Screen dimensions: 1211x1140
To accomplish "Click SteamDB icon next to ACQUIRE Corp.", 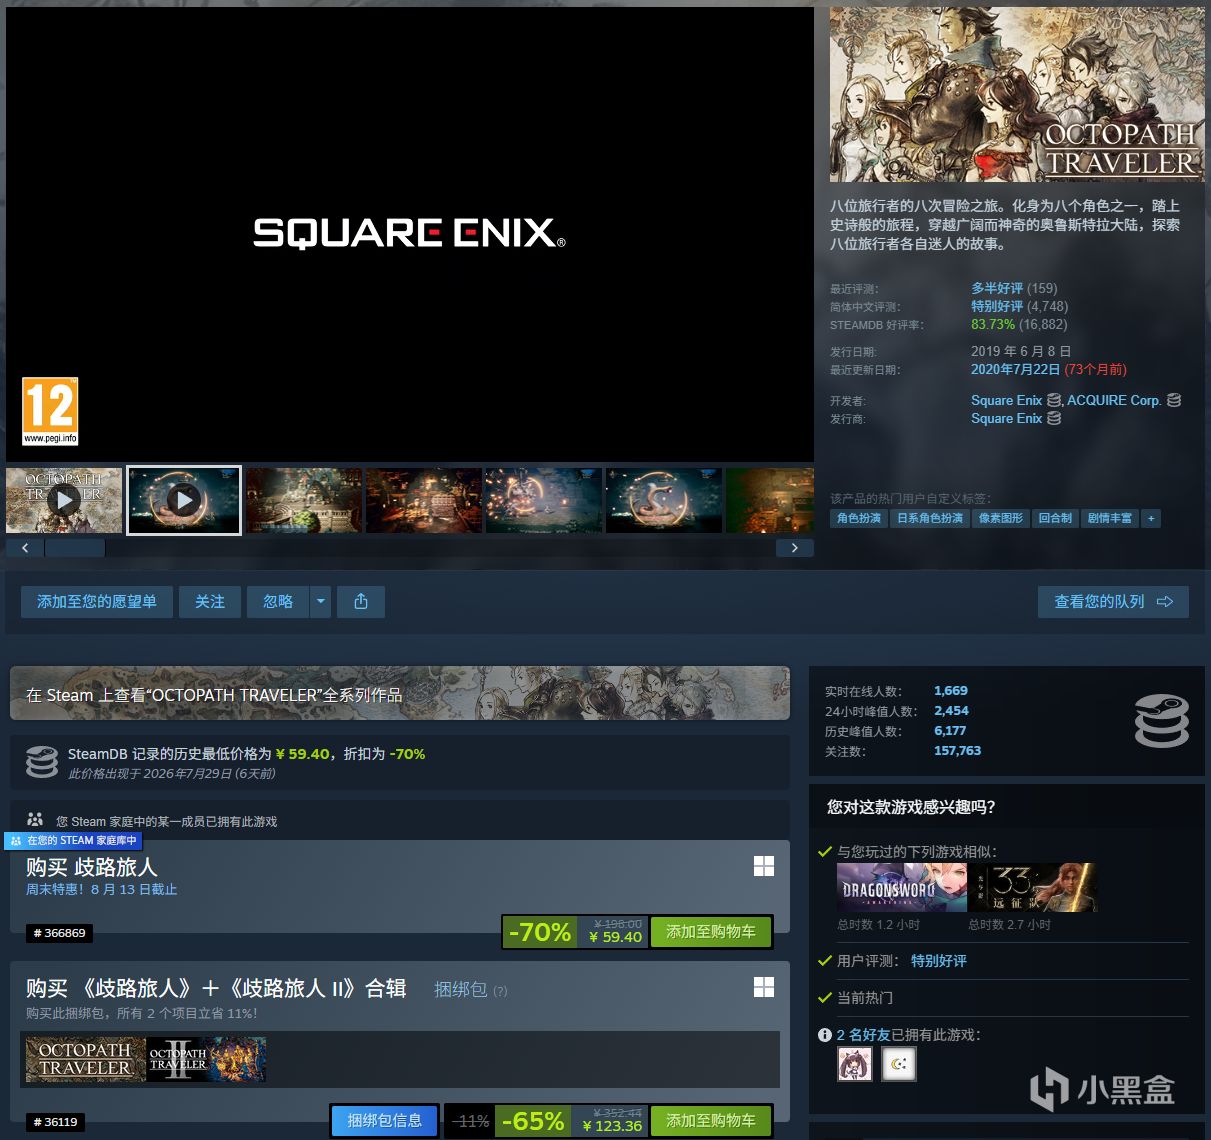I will click(1174, 400).
